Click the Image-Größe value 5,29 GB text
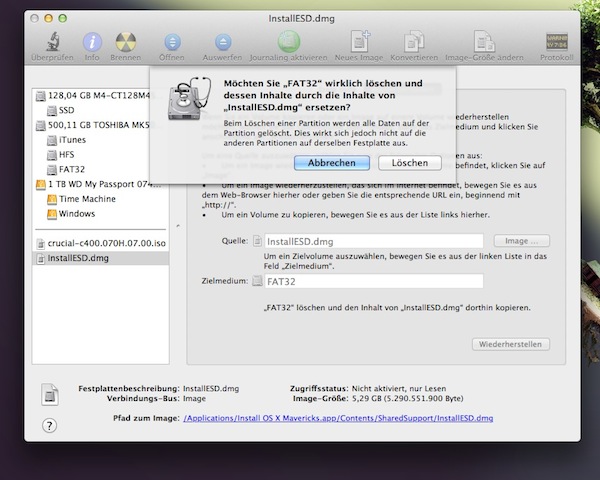Viewport: 600px width, 480px height. click(408, 398)
